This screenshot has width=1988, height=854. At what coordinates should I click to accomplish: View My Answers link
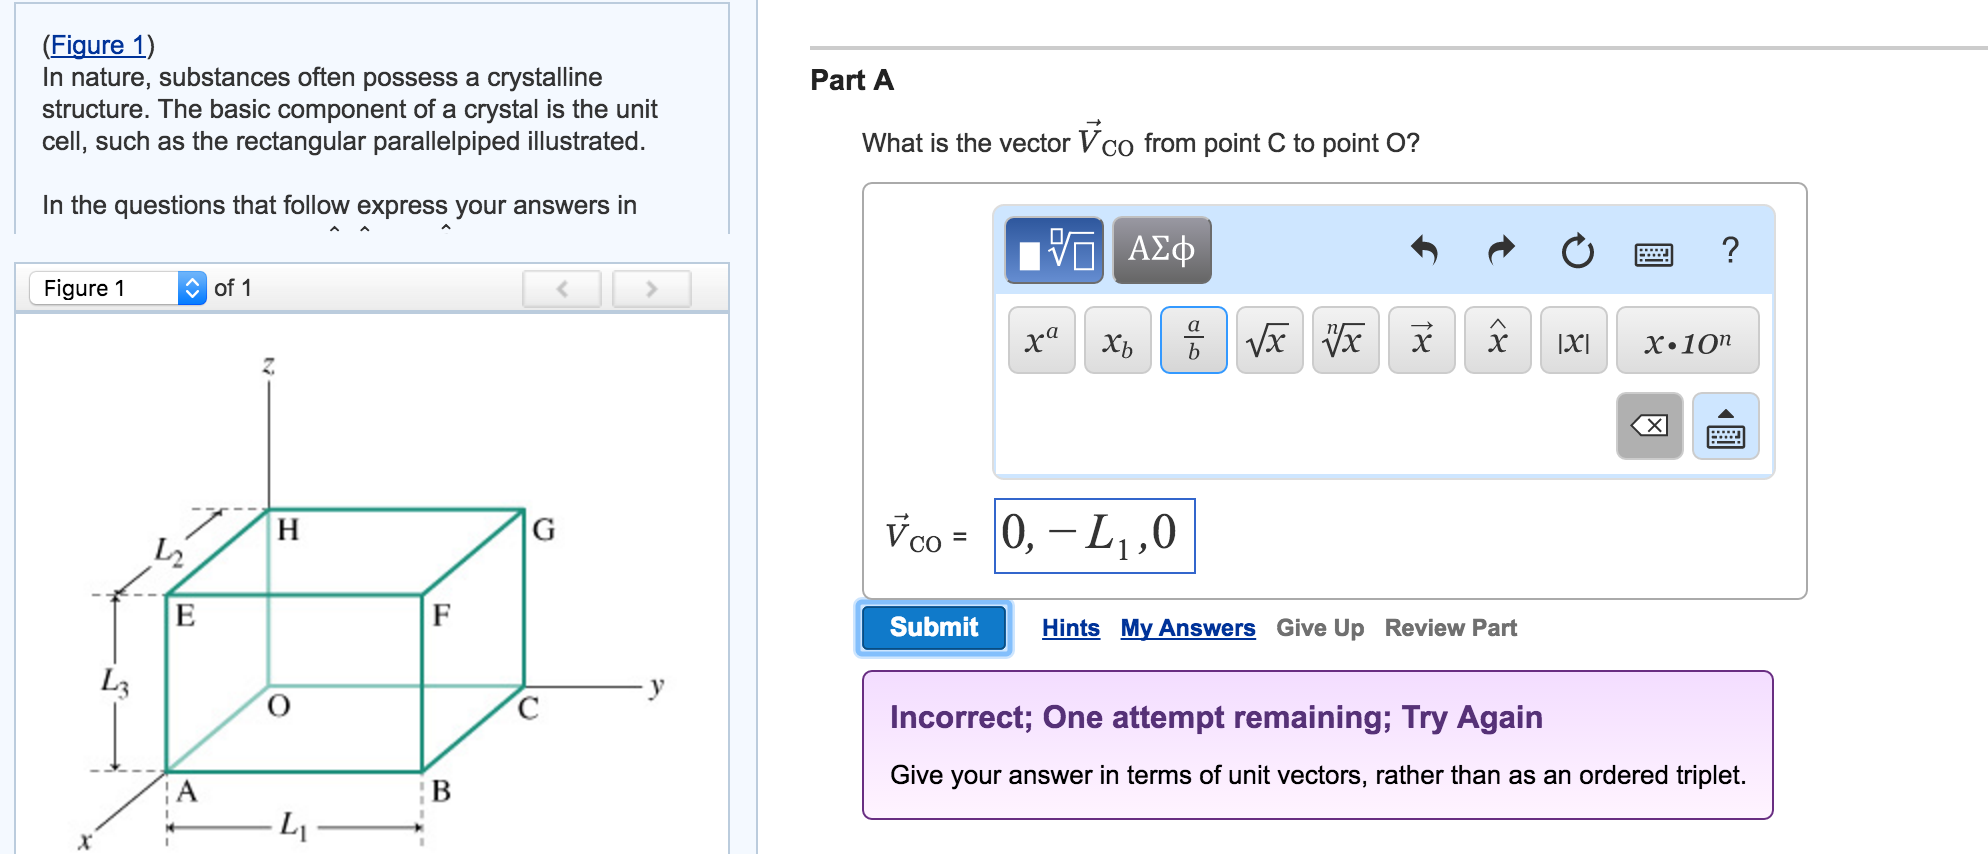[1187, 628]
